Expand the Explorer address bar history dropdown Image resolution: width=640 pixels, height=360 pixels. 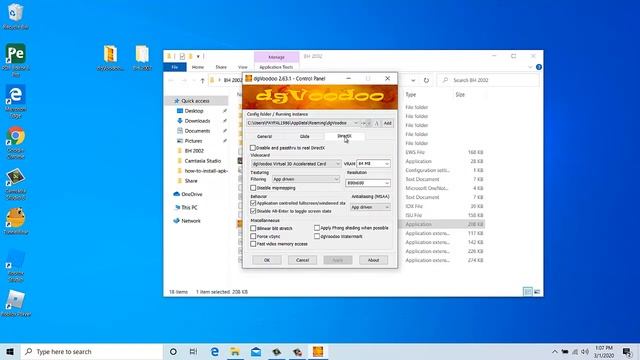coord(413,80)
